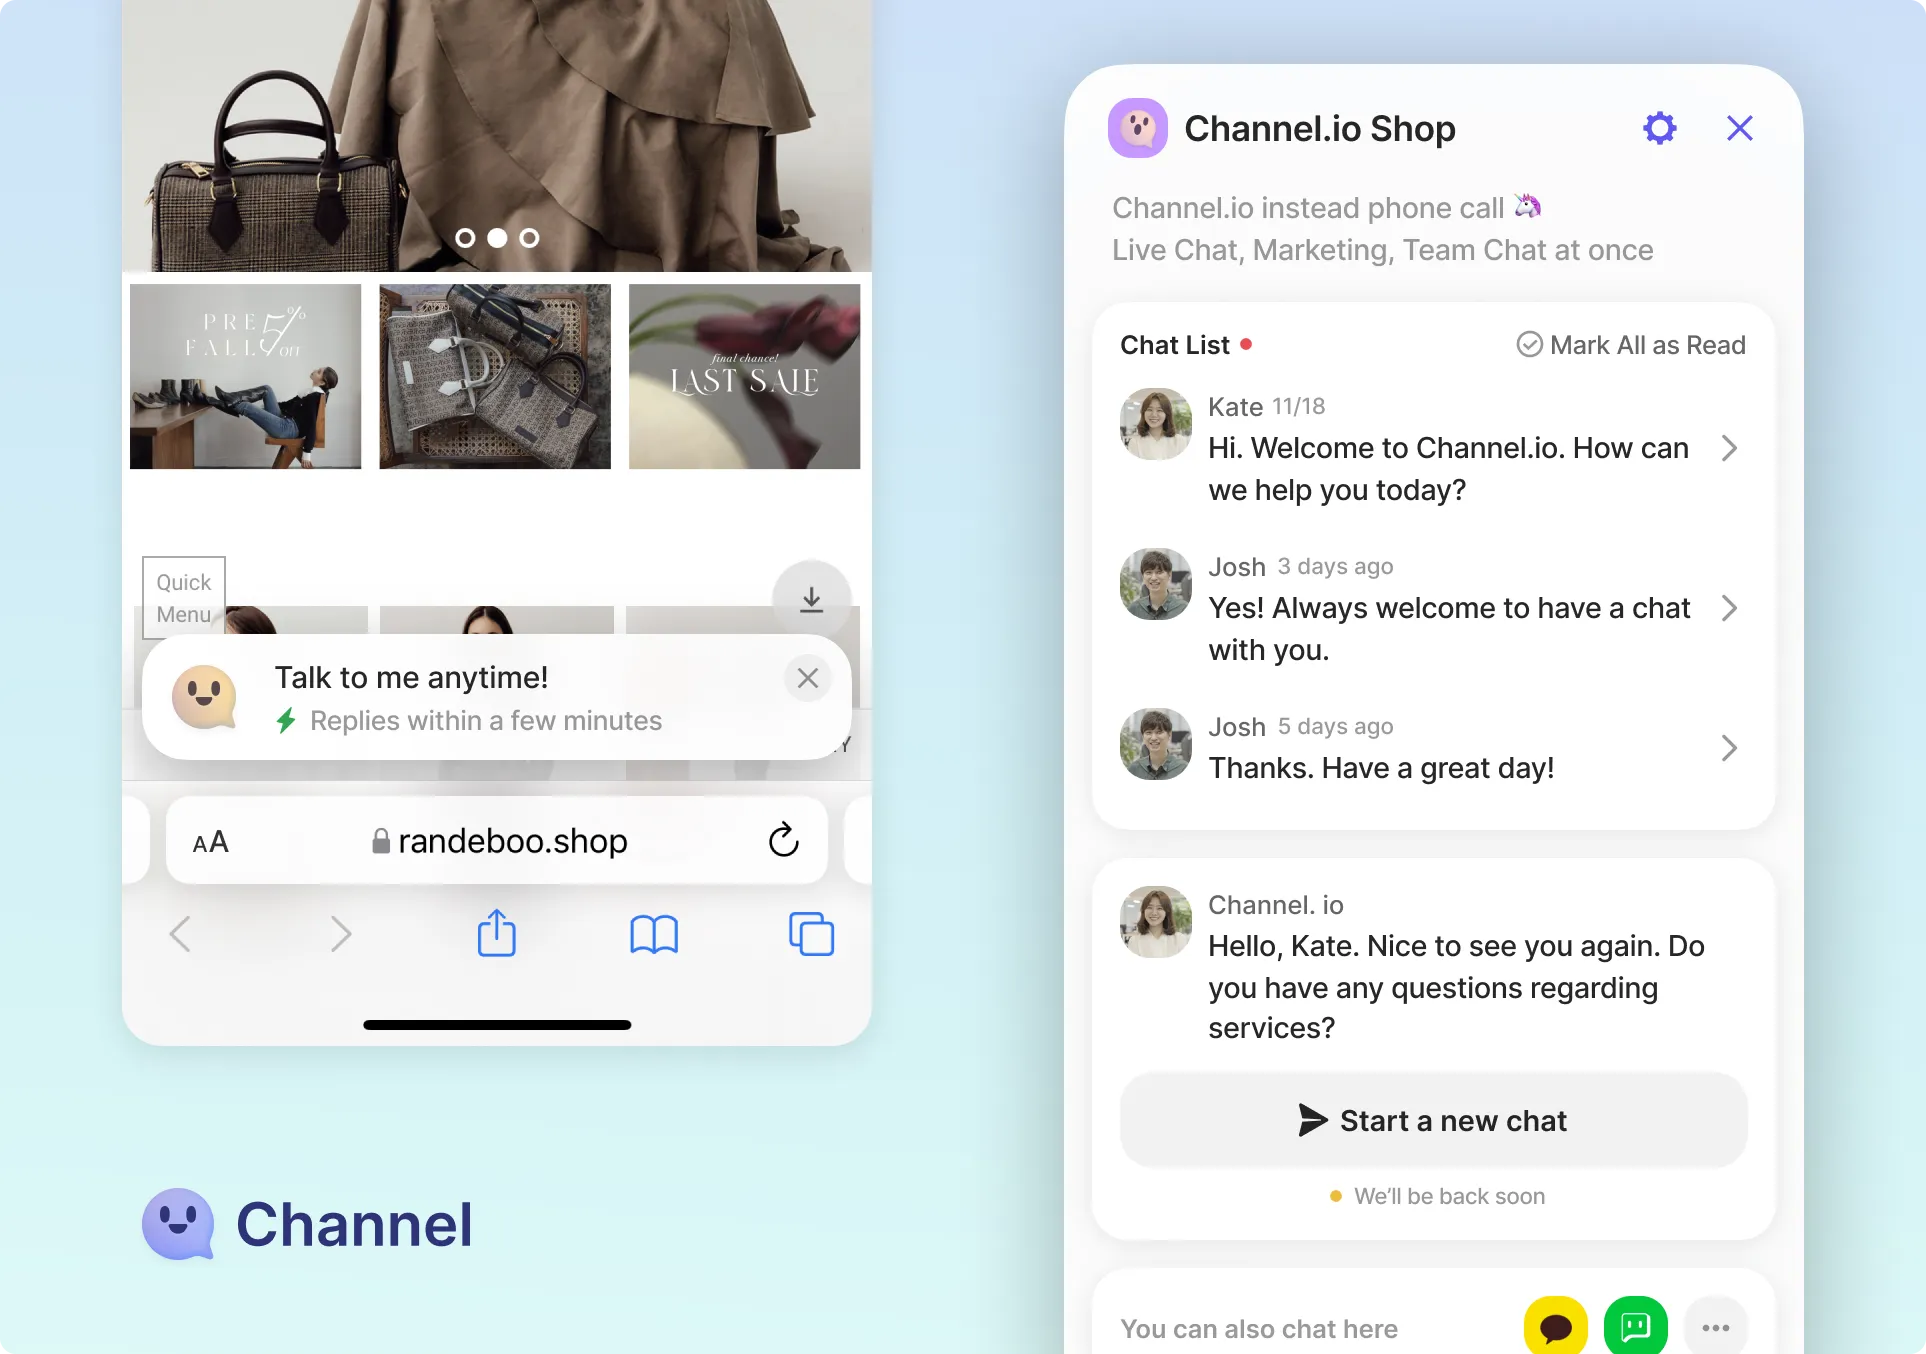Screen dimensions: 1926x1354
Task: Open Channel.io Shop settings gear
Action: (1659, 128)
